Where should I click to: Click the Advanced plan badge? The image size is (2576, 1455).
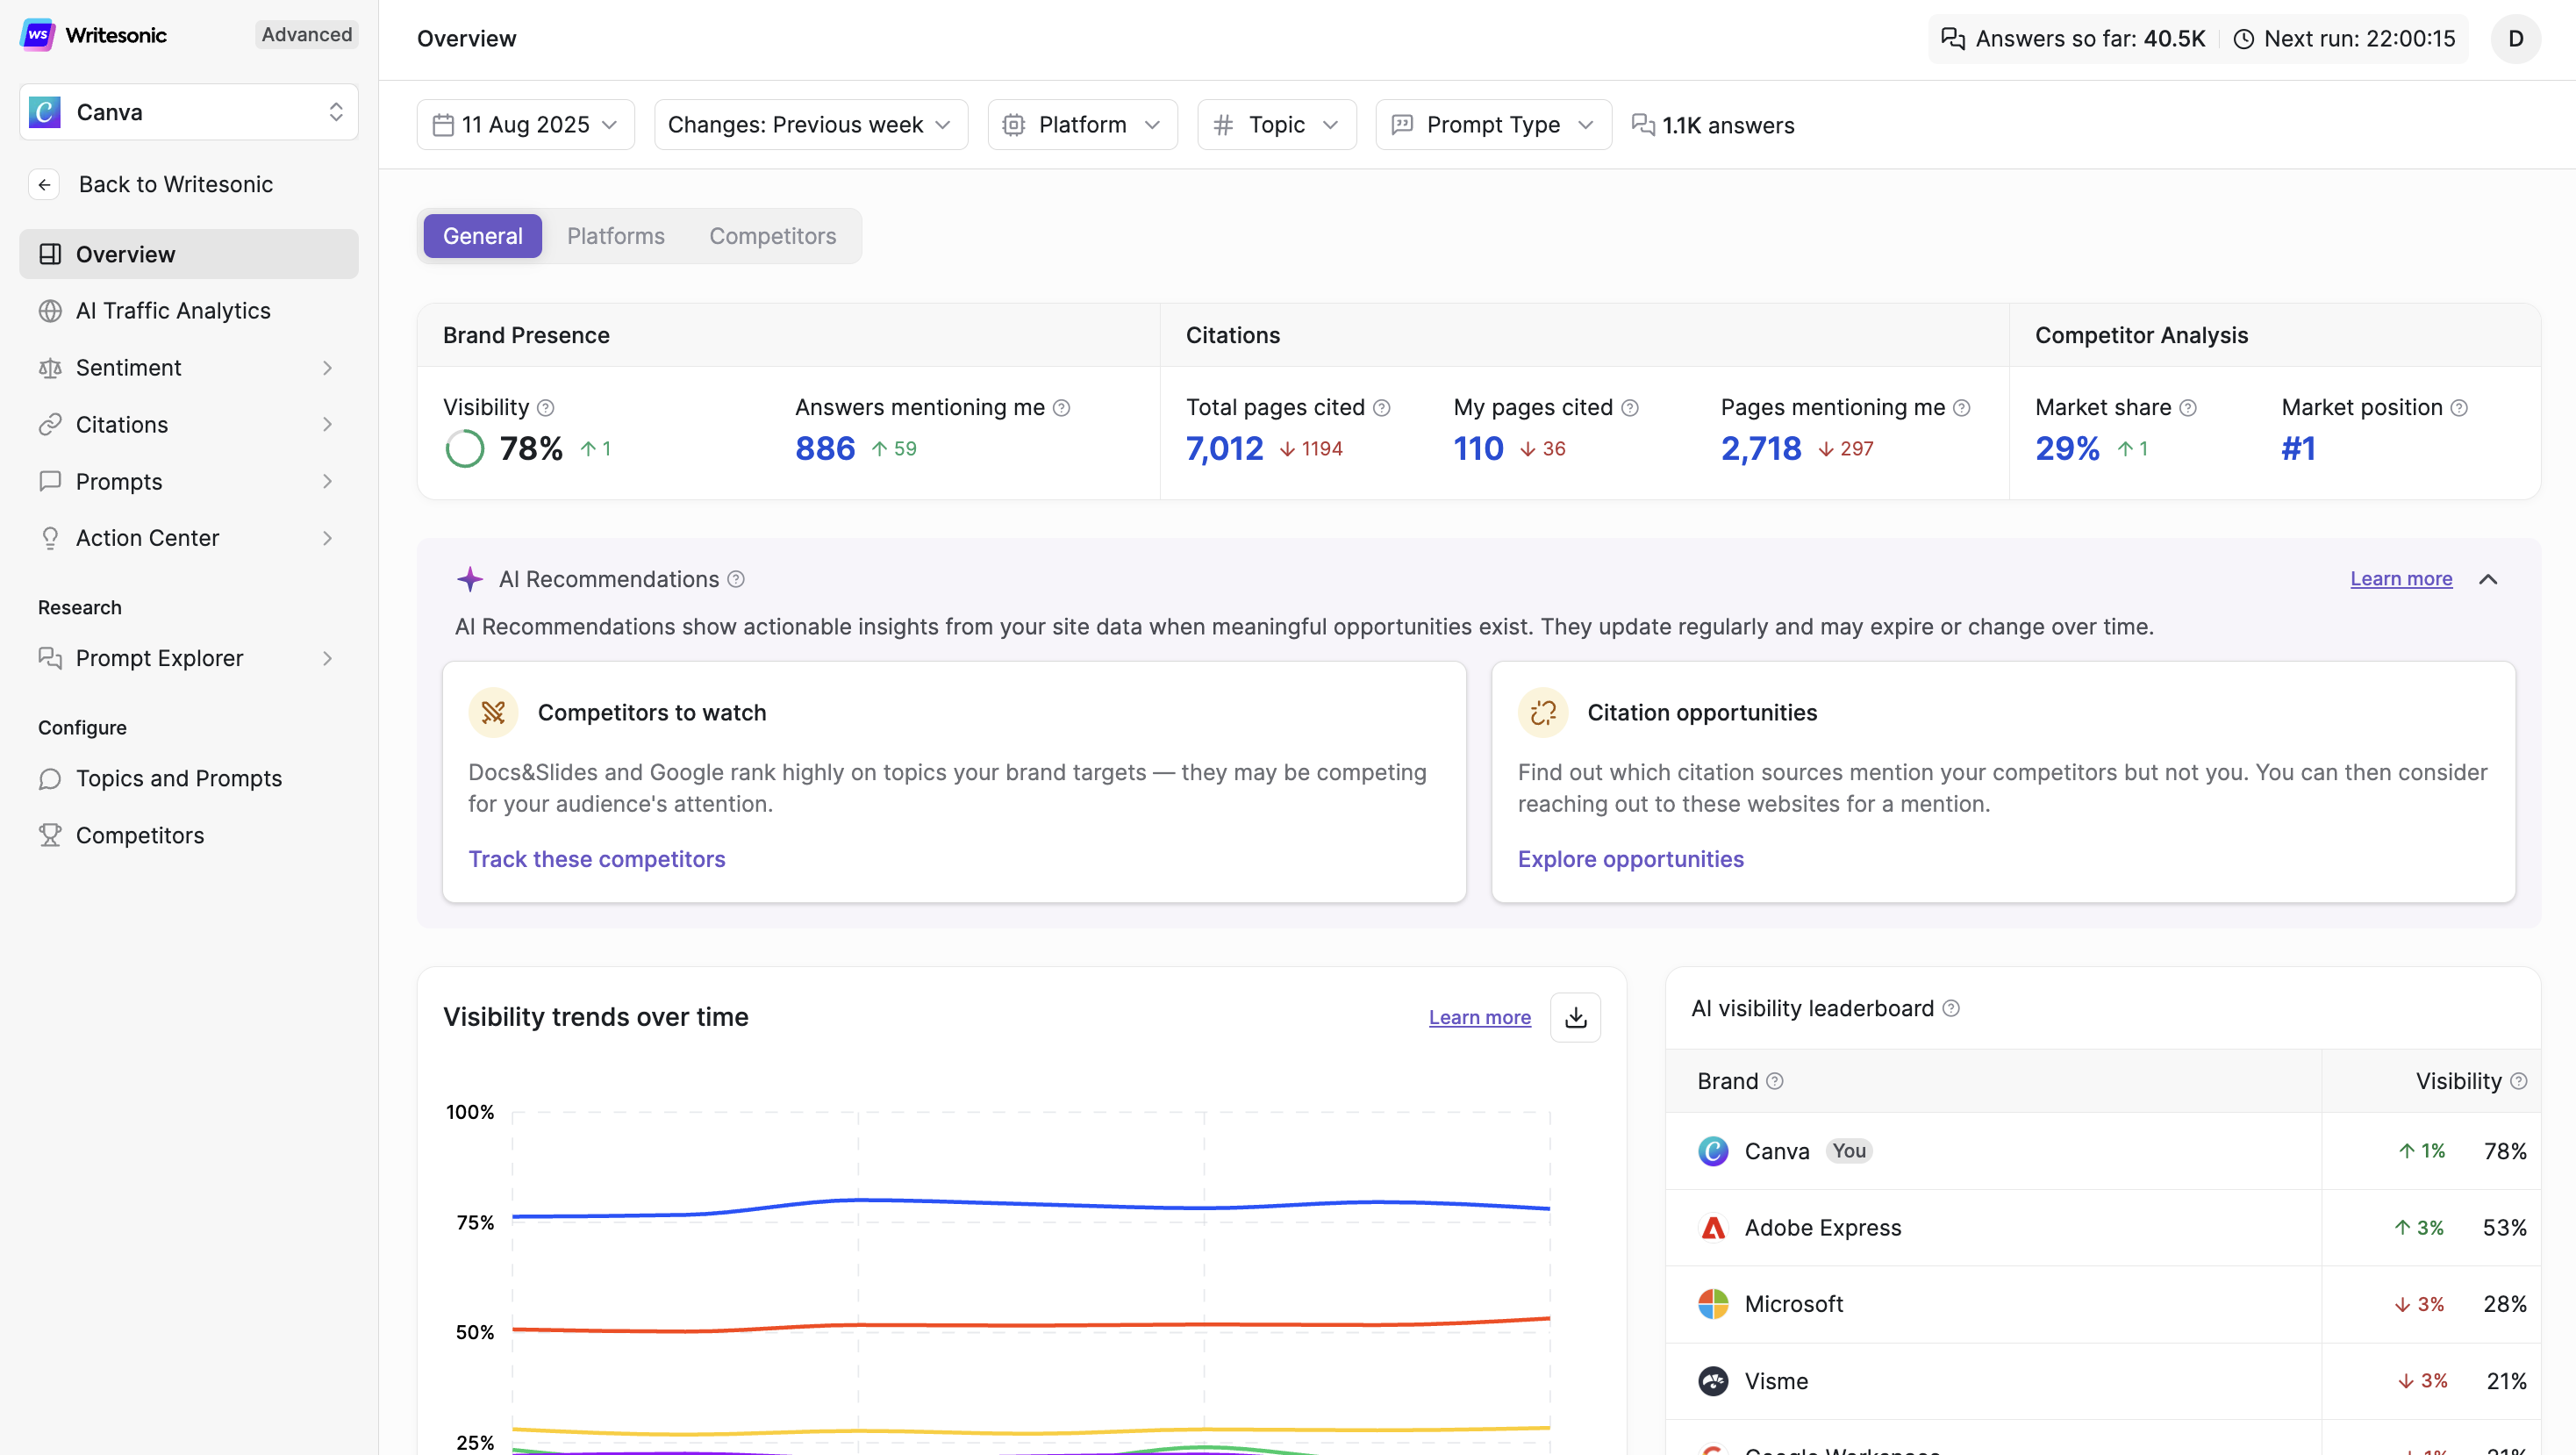307,35
